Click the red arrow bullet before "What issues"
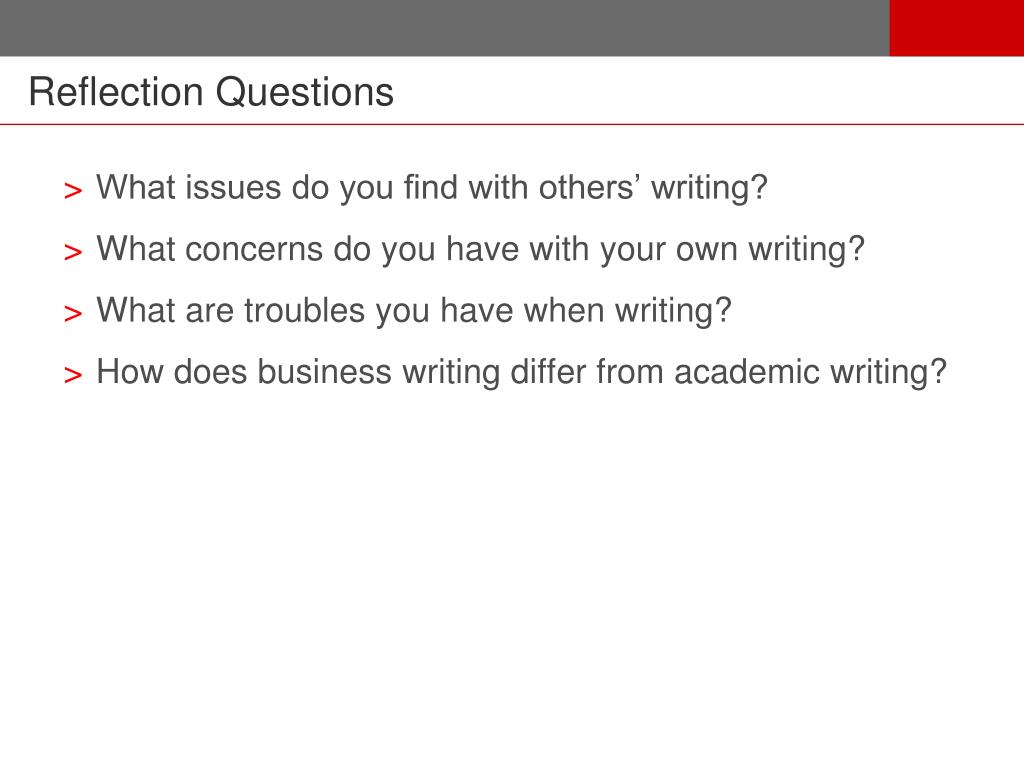The height and width of the screenshot is (768, 1024). tap(73, 191)
